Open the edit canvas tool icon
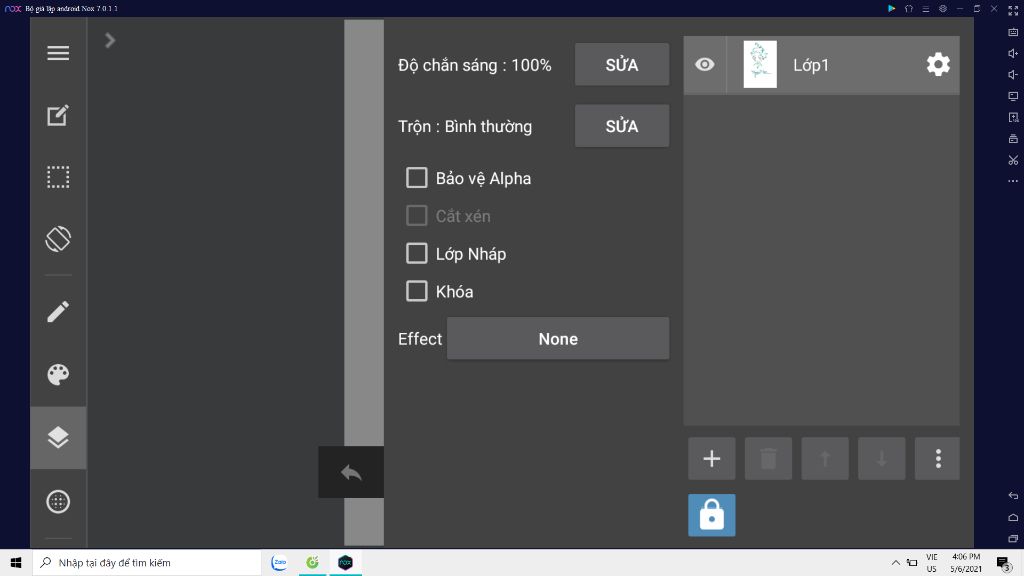1024x576 pixels. pos(58,116)
